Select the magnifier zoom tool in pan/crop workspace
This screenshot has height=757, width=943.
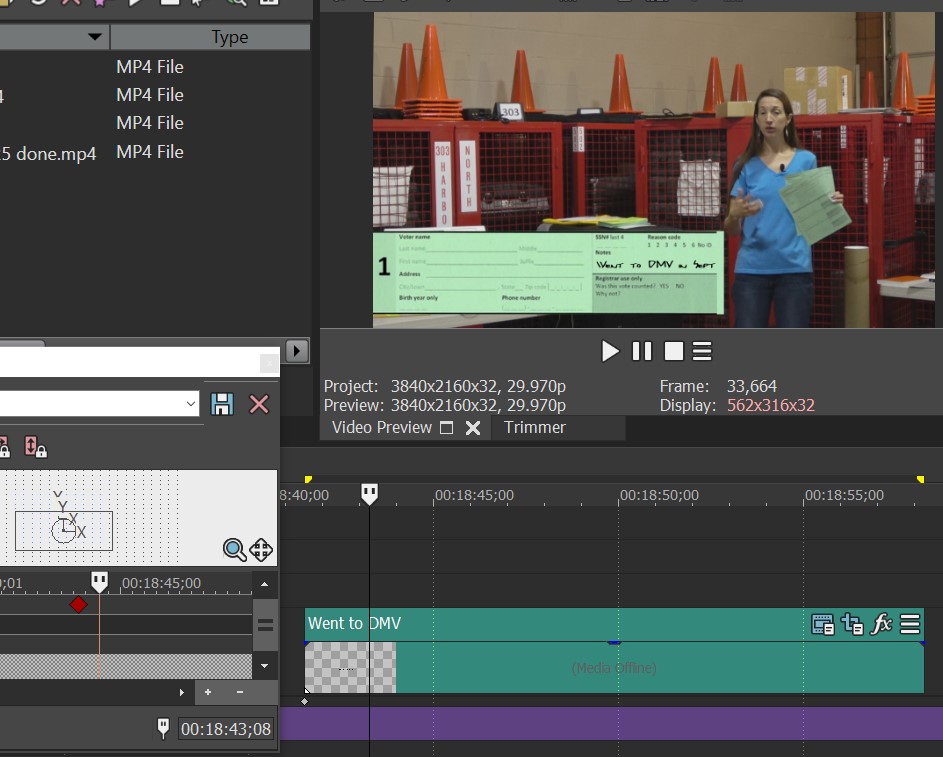point(234,549)
